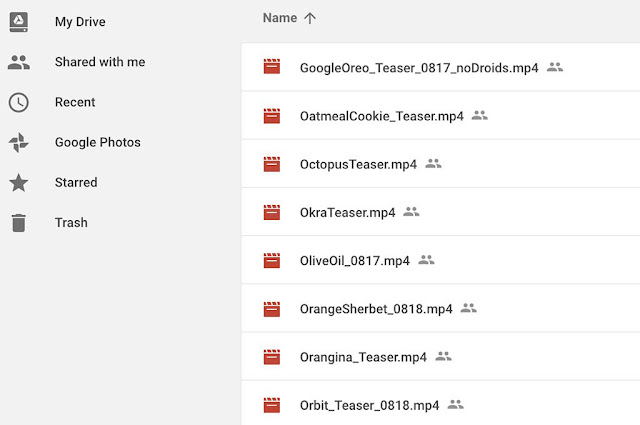Click shared people icon beside OatmealCookie_Teaser.mp4
Screen dimensions: 640x425
[480, 116]
